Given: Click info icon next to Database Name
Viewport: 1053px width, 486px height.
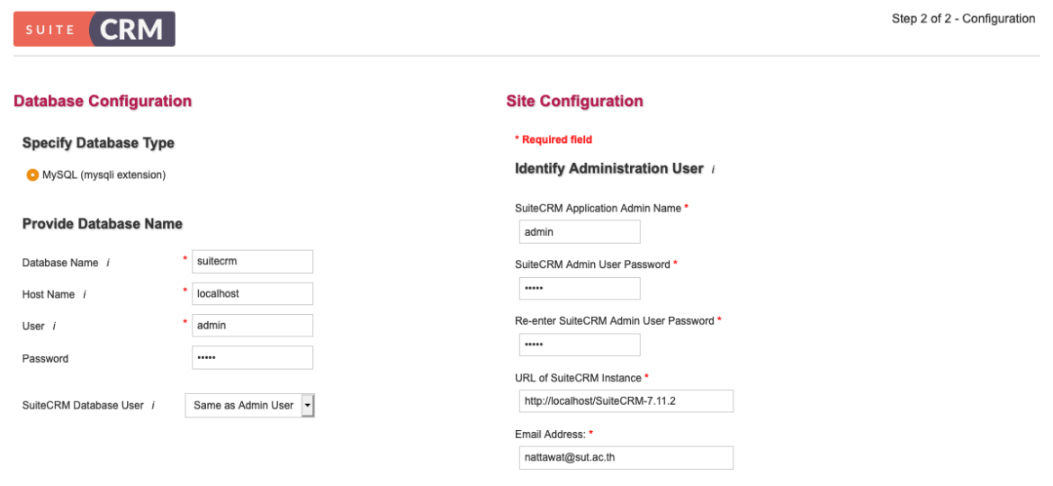Looking at the screenshot, I should 108,262.
